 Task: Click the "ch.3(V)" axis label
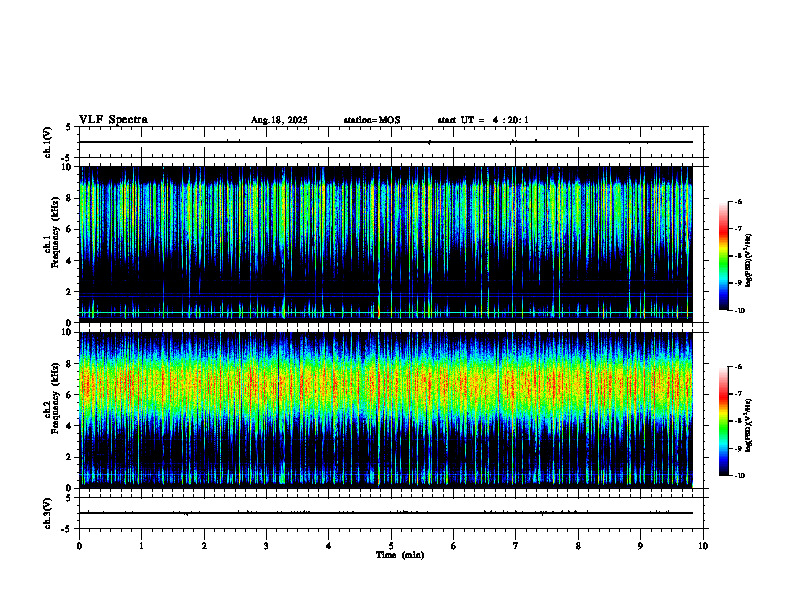point(48,513)
